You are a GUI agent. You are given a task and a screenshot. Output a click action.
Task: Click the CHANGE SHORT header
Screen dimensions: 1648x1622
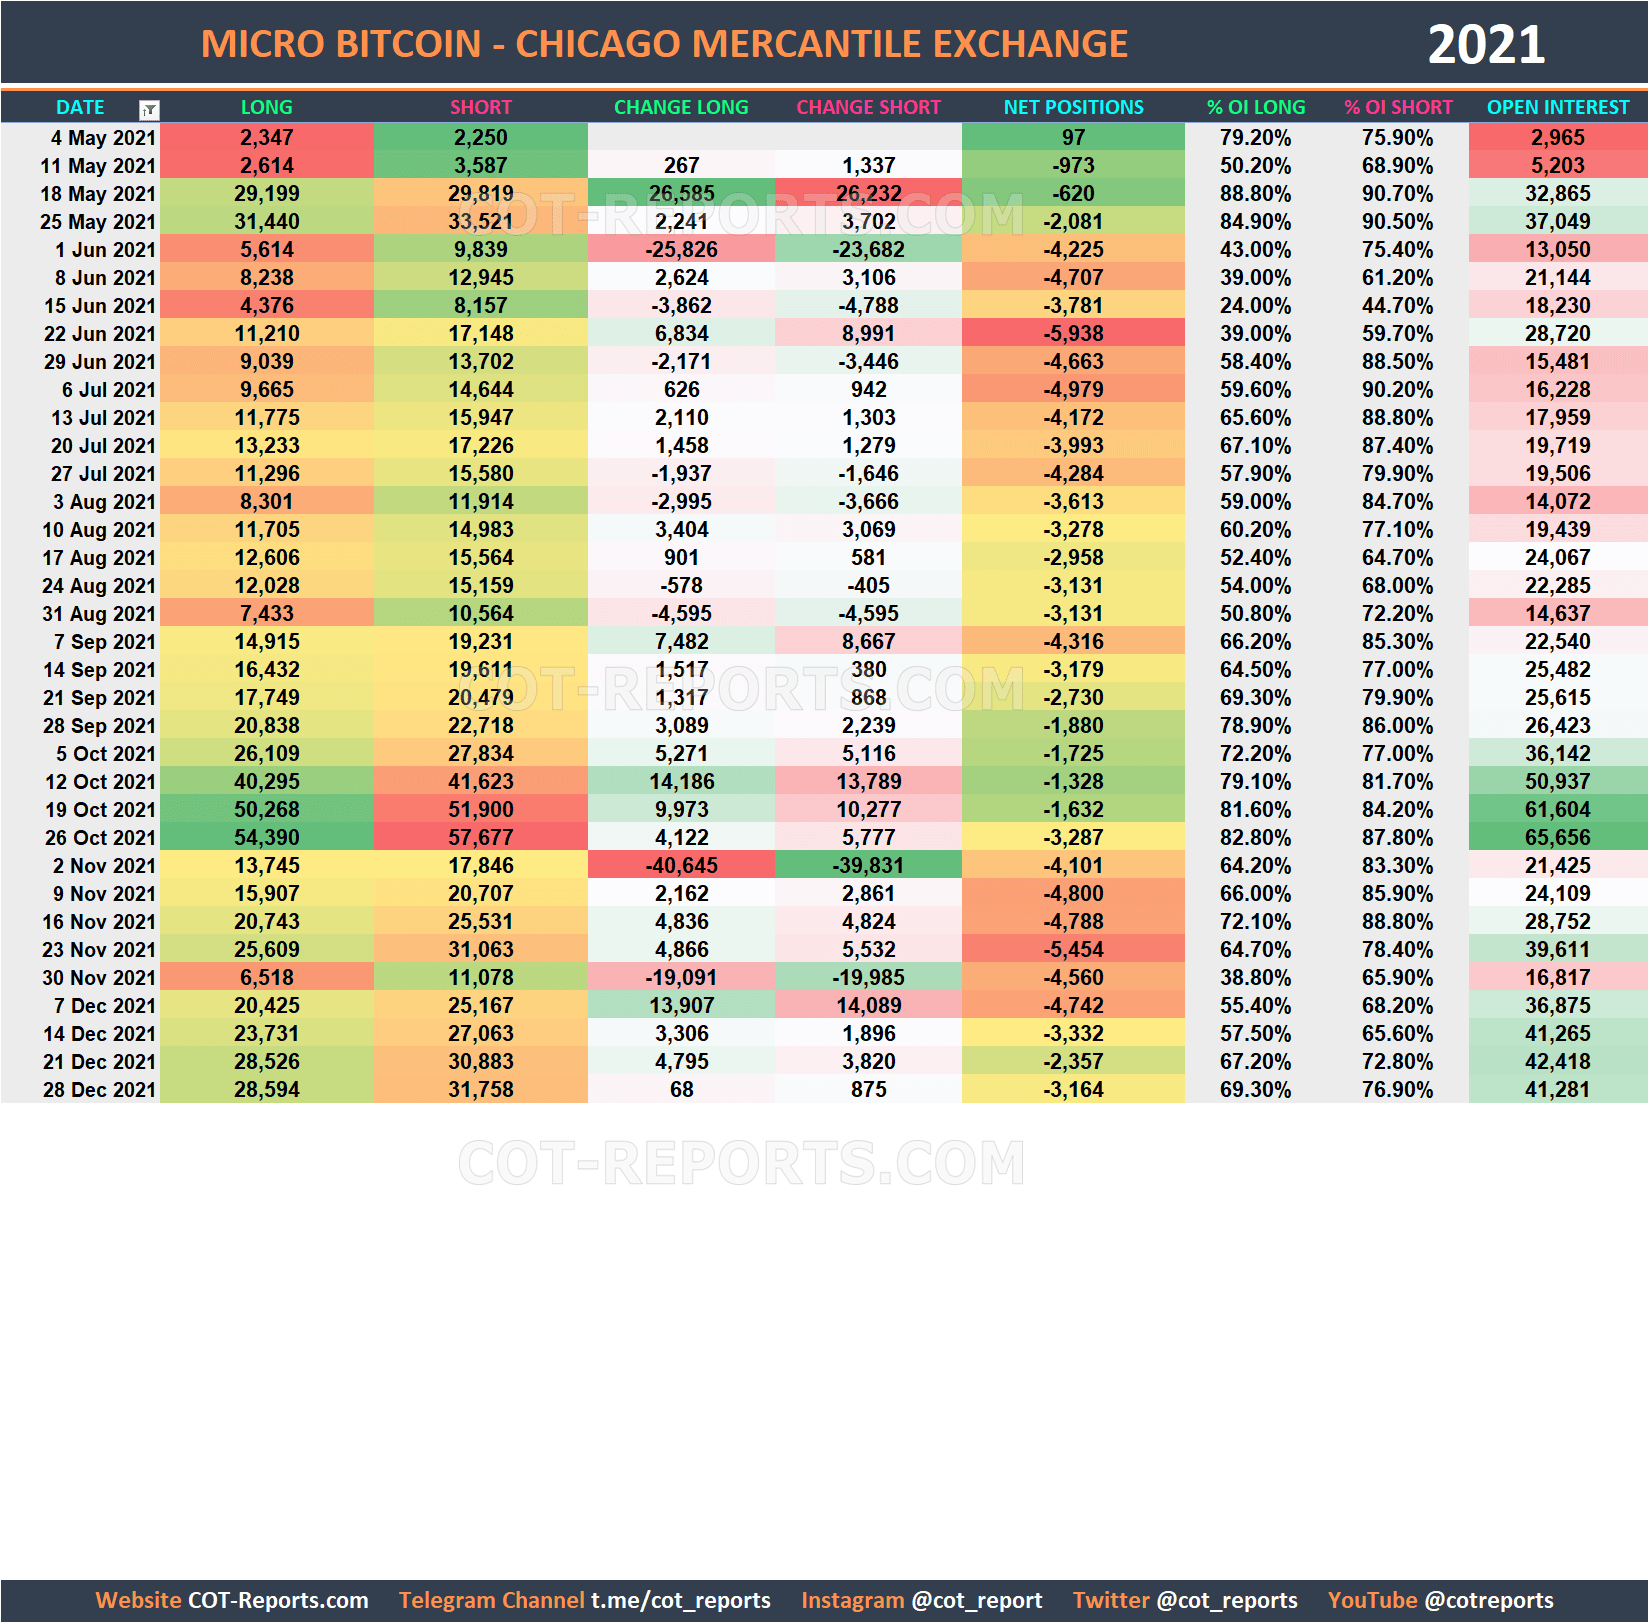pos(868,107)
